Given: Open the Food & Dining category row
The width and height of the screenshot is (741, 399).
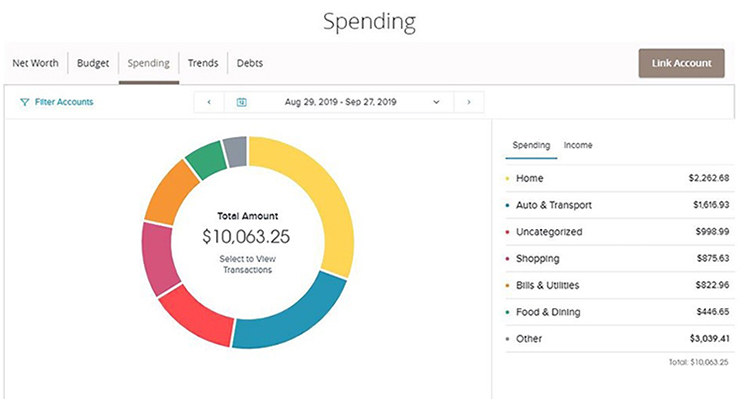Looking at the screenshot, I should (x=620, y=312).
